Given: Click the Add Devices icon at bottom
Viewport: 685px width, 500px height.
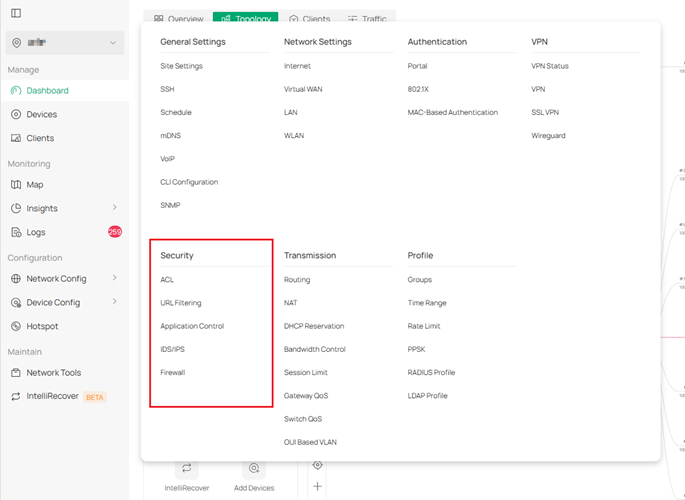Looking at the screenshot, I should click(254, 468).
